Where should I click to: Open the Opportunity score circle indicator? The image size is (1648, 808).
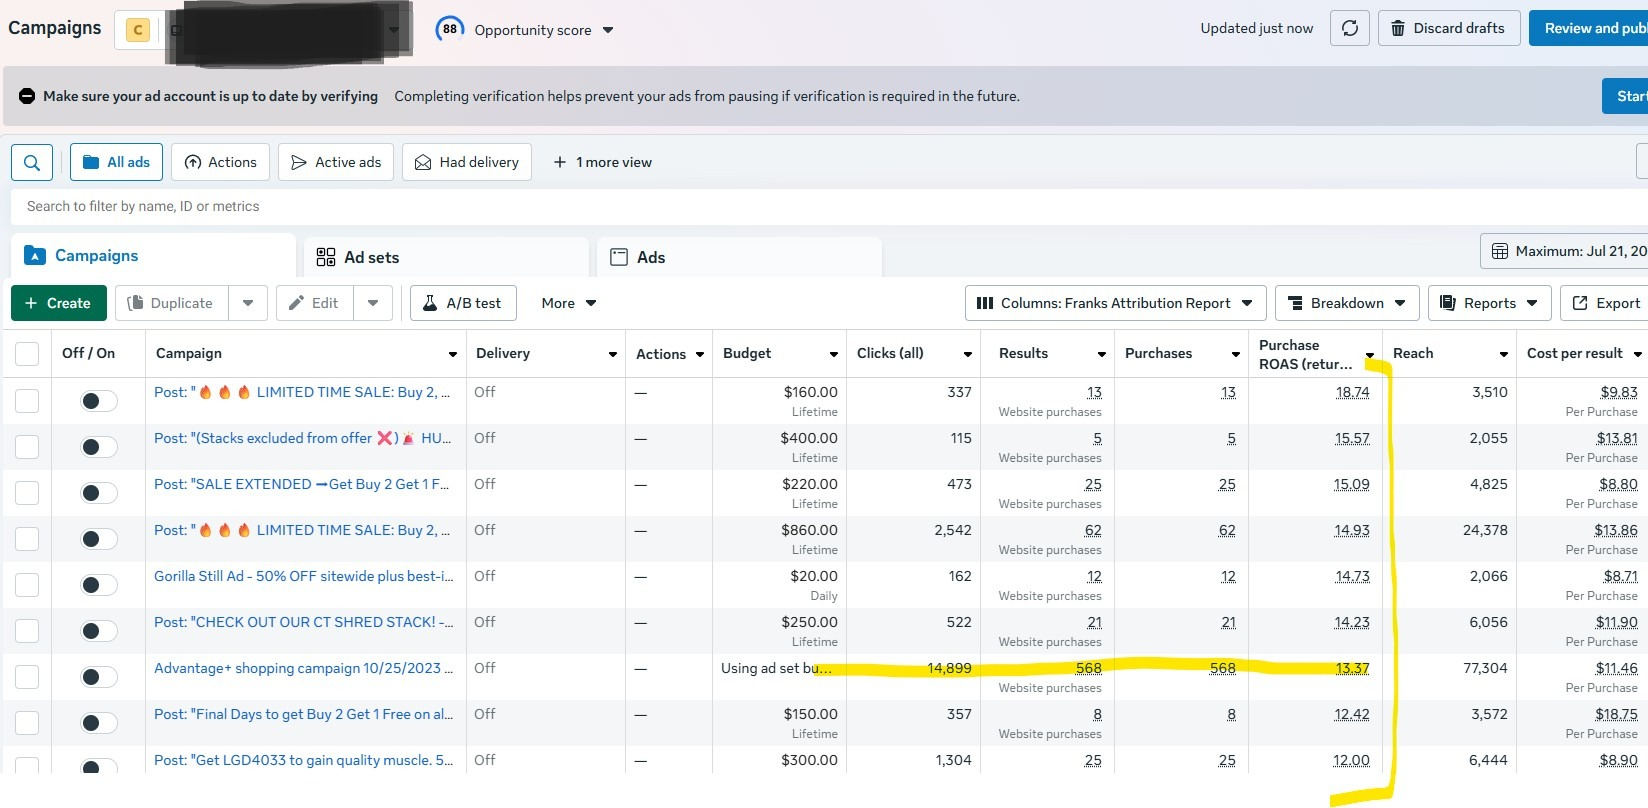click(x=450, y=29)
